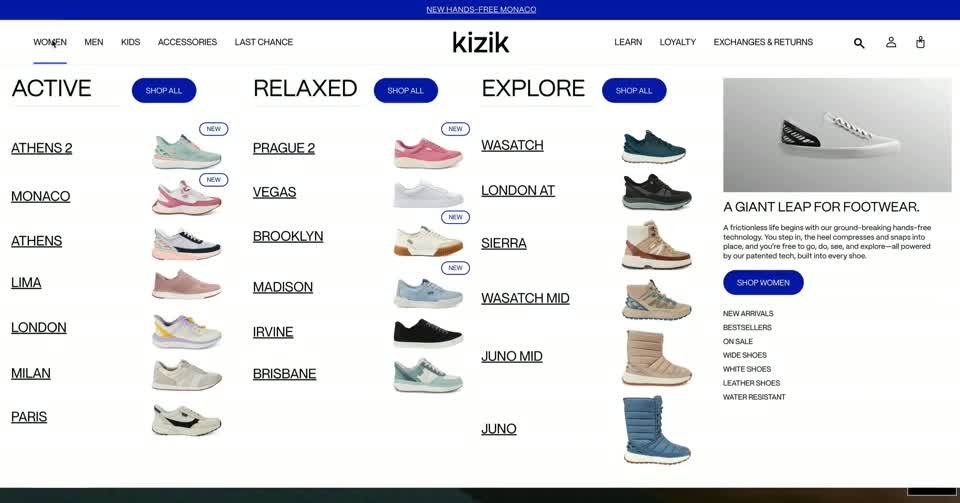Open the Accessories menu
Image resolution: width=960 pixels, height=503 pixels.
(187, 42)
